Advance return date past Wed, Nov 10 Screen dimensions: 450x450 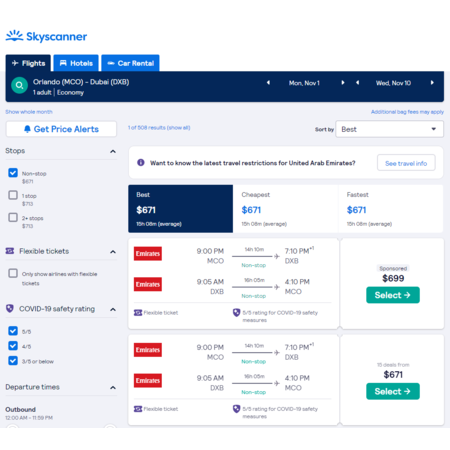[432, 83]
